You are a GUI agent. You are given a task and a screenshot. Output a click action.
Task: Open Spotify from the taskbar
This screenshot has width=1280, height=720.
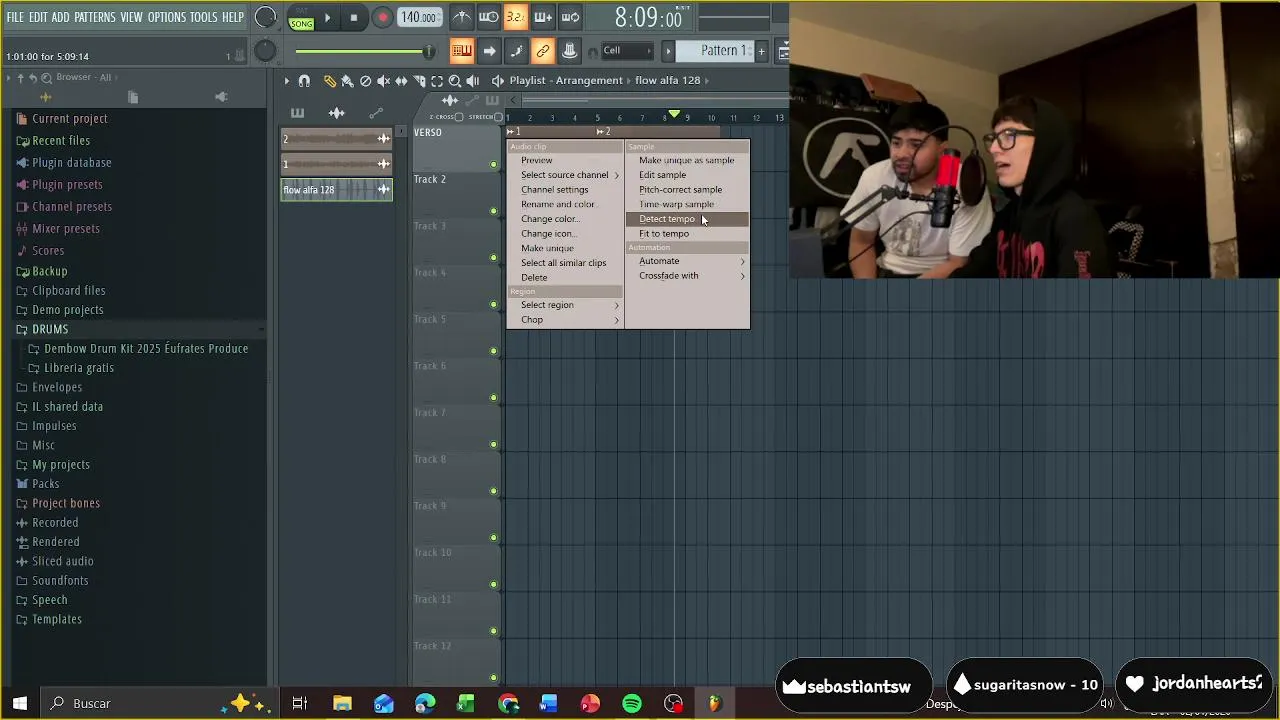click(x=631, y=703)
